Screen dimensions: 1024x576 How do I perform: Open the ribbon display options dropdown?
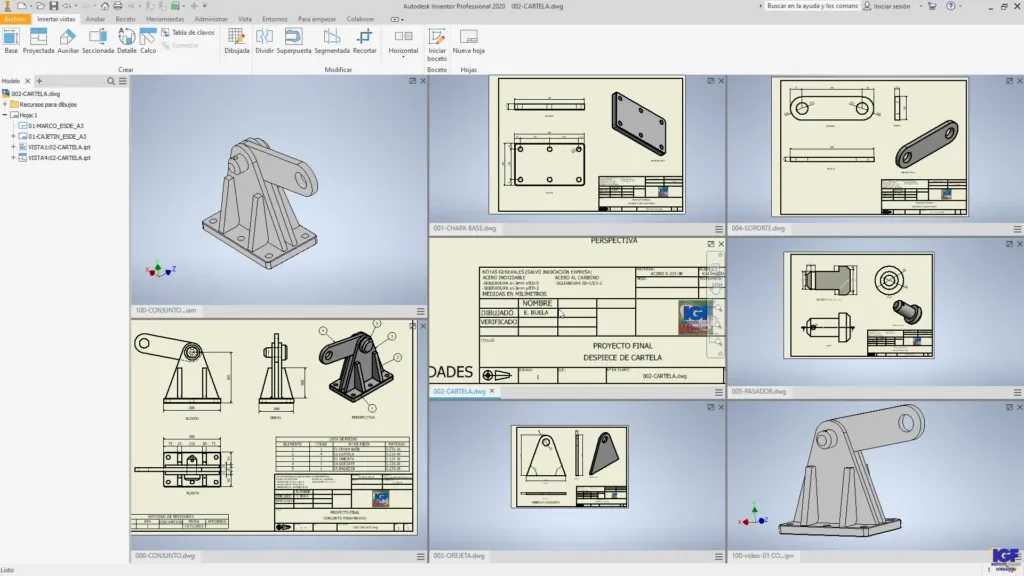[397, 19]
